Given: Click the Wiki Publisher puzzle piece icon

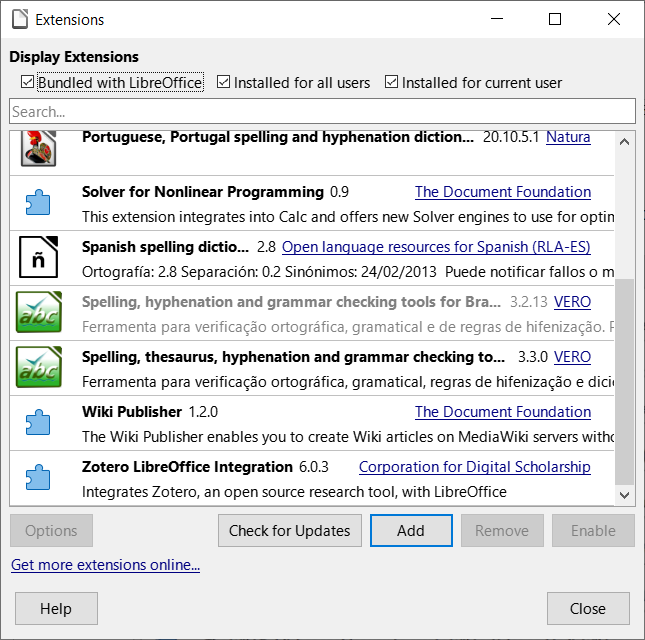Looking at the screenshot, I should [x=38, y=422].
